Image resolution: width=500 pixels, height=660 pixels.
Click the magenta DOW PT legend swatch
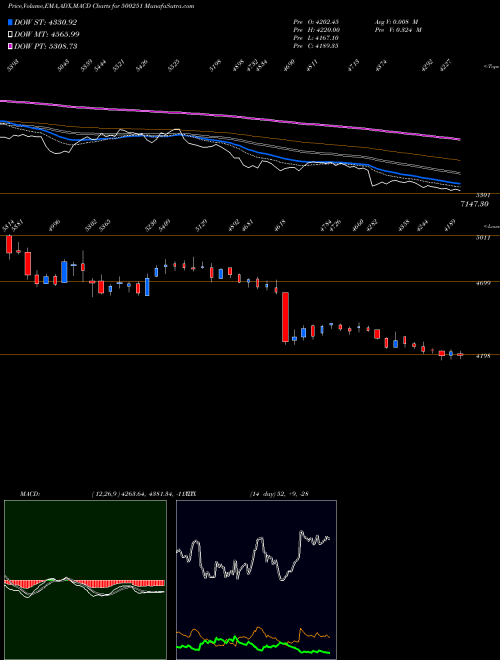tap(11, 46)
